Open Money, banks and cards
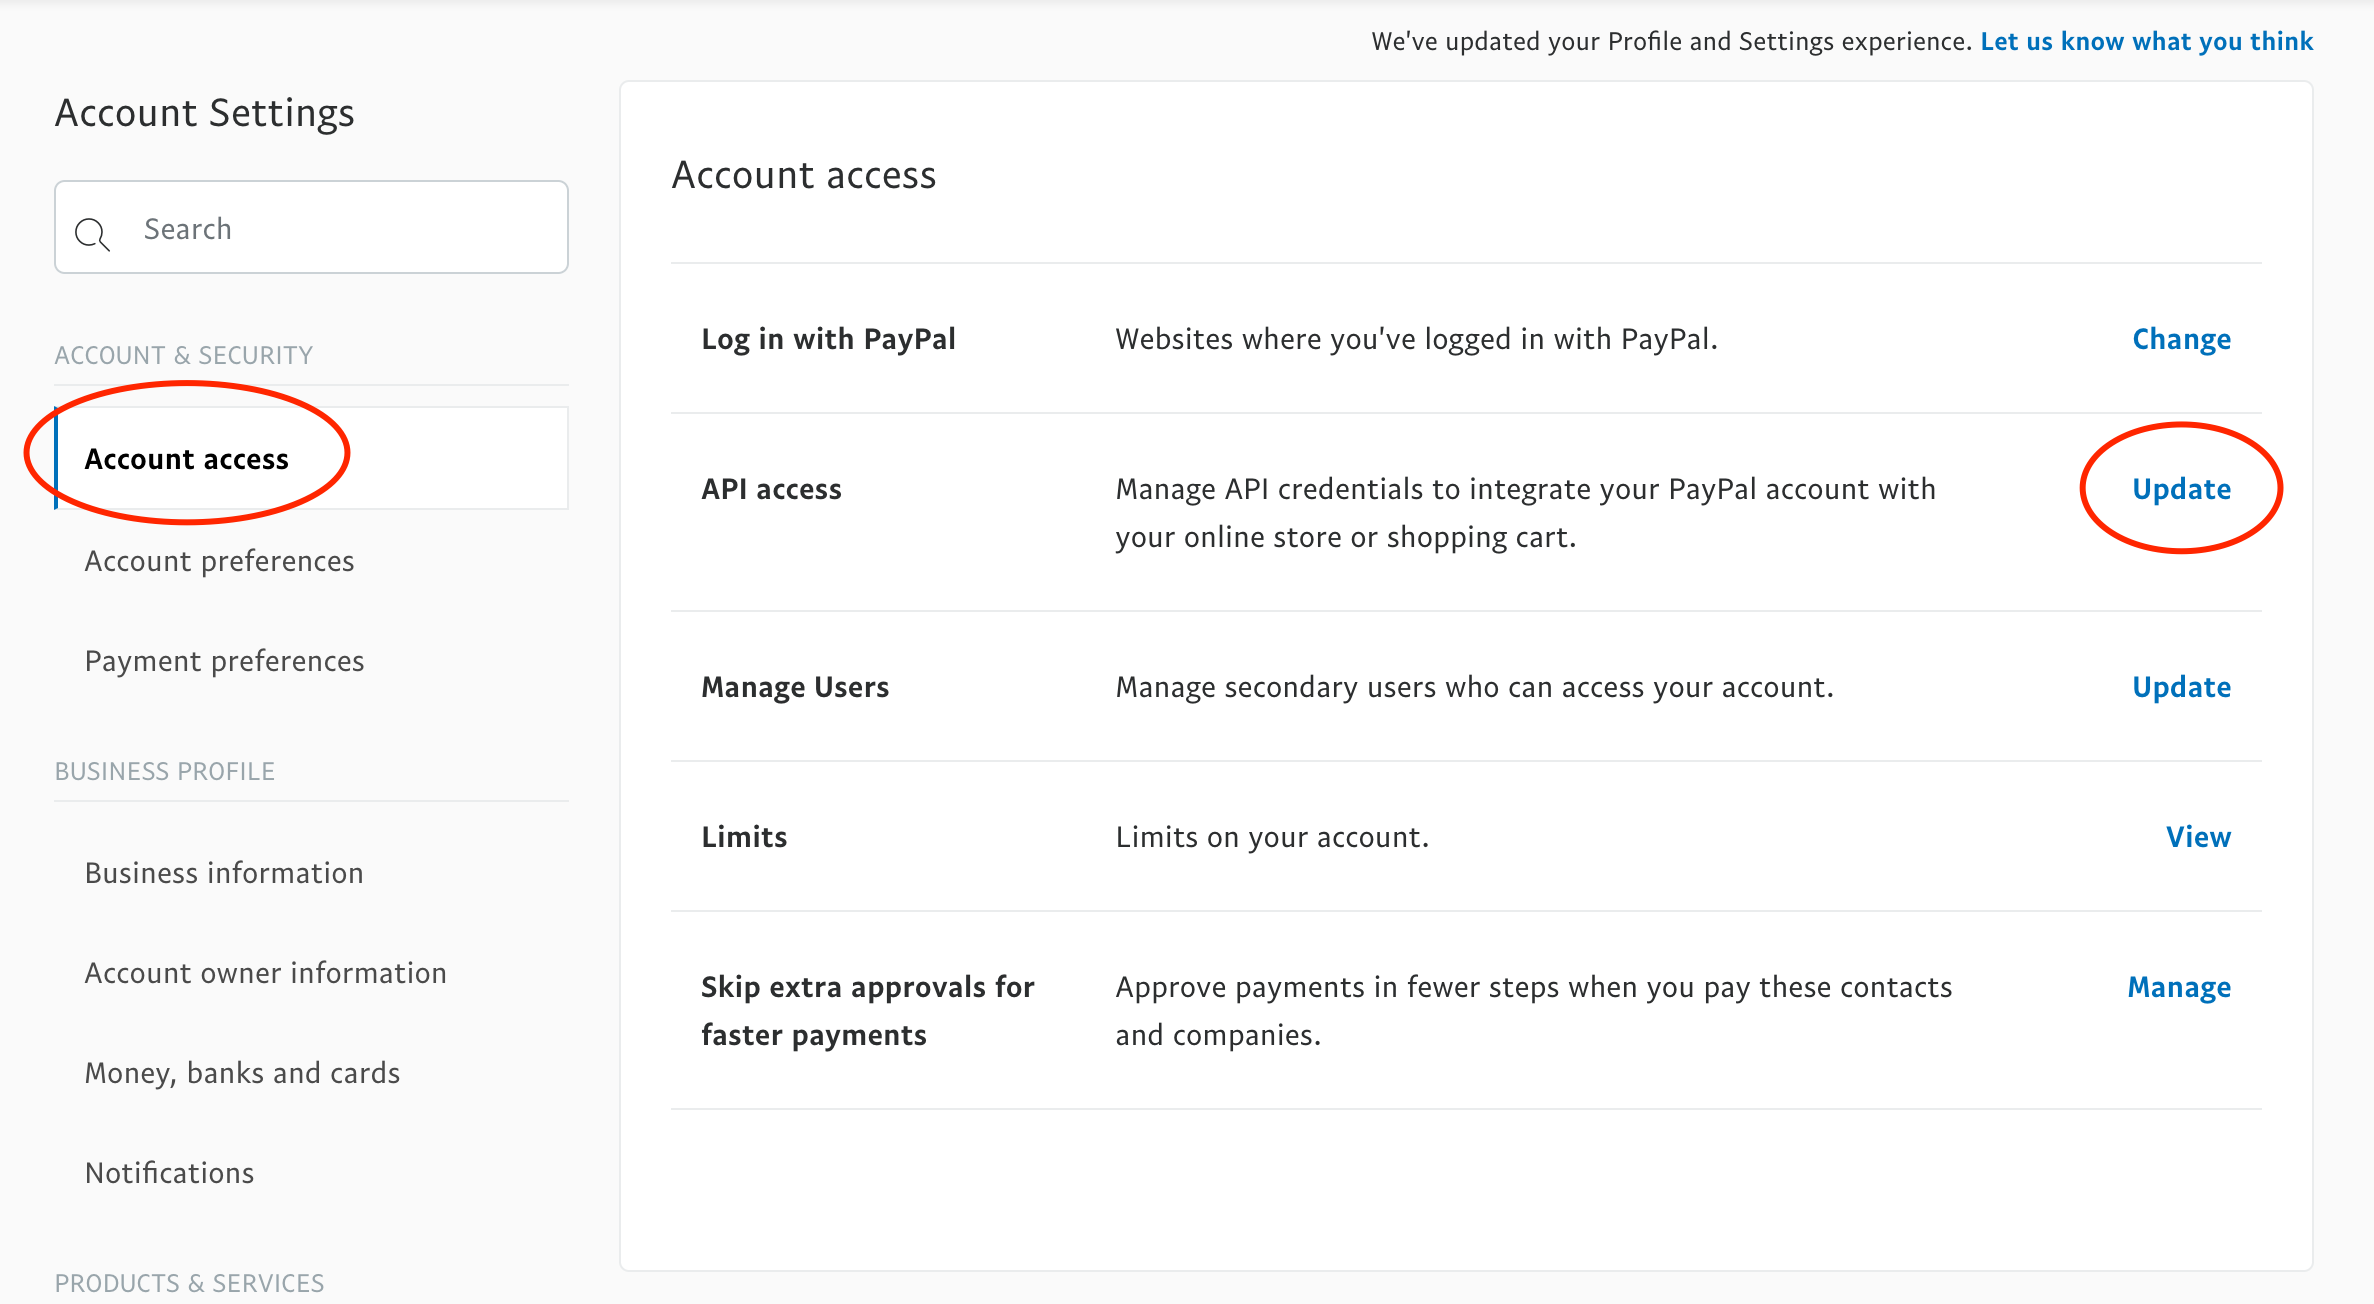 [242, 1073]
